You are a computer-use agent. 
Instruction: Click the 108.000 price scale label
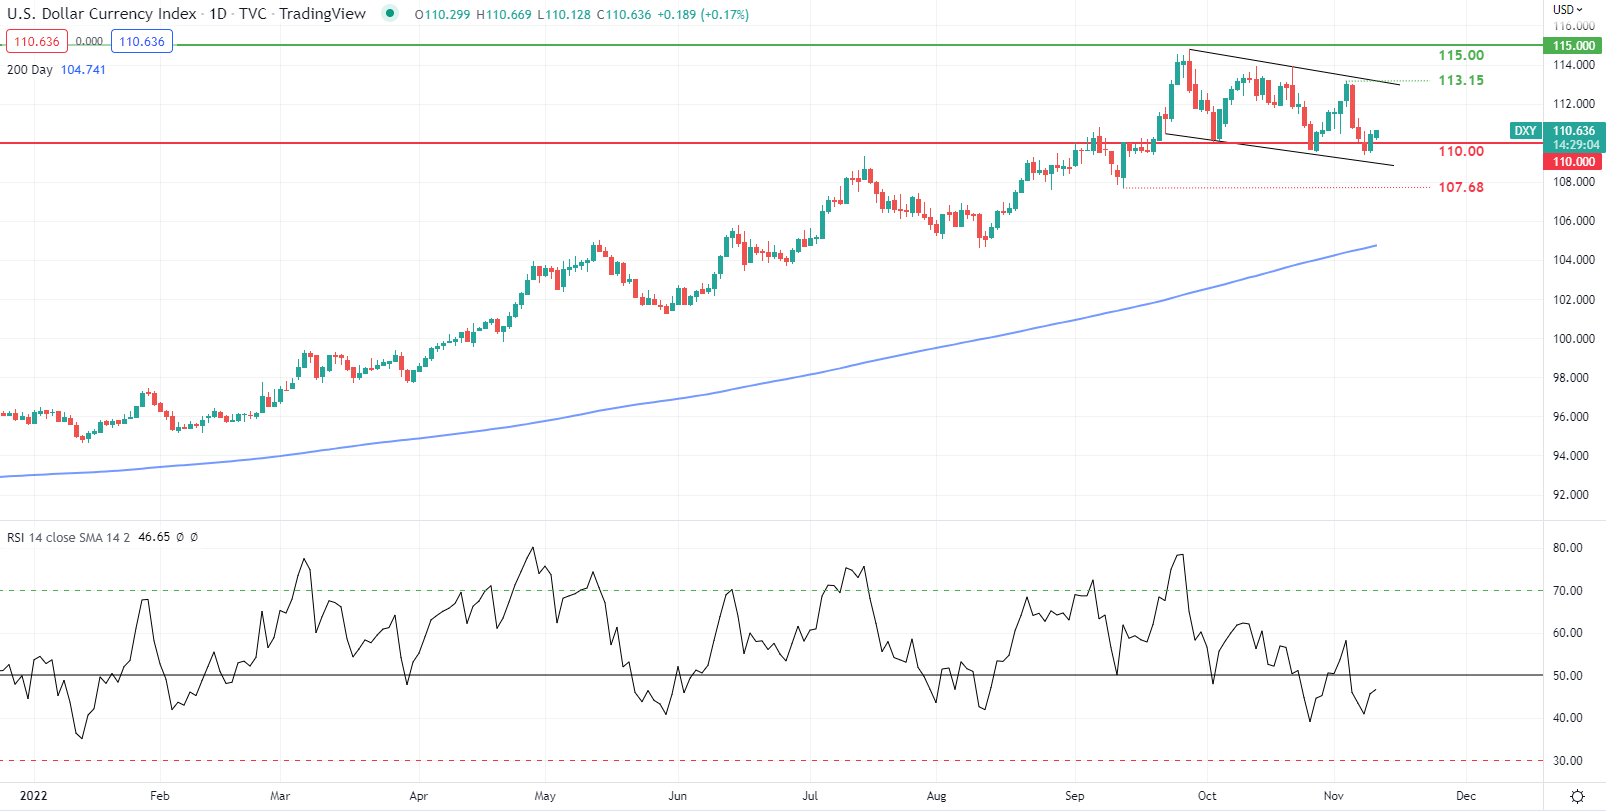pos(1574,182)
